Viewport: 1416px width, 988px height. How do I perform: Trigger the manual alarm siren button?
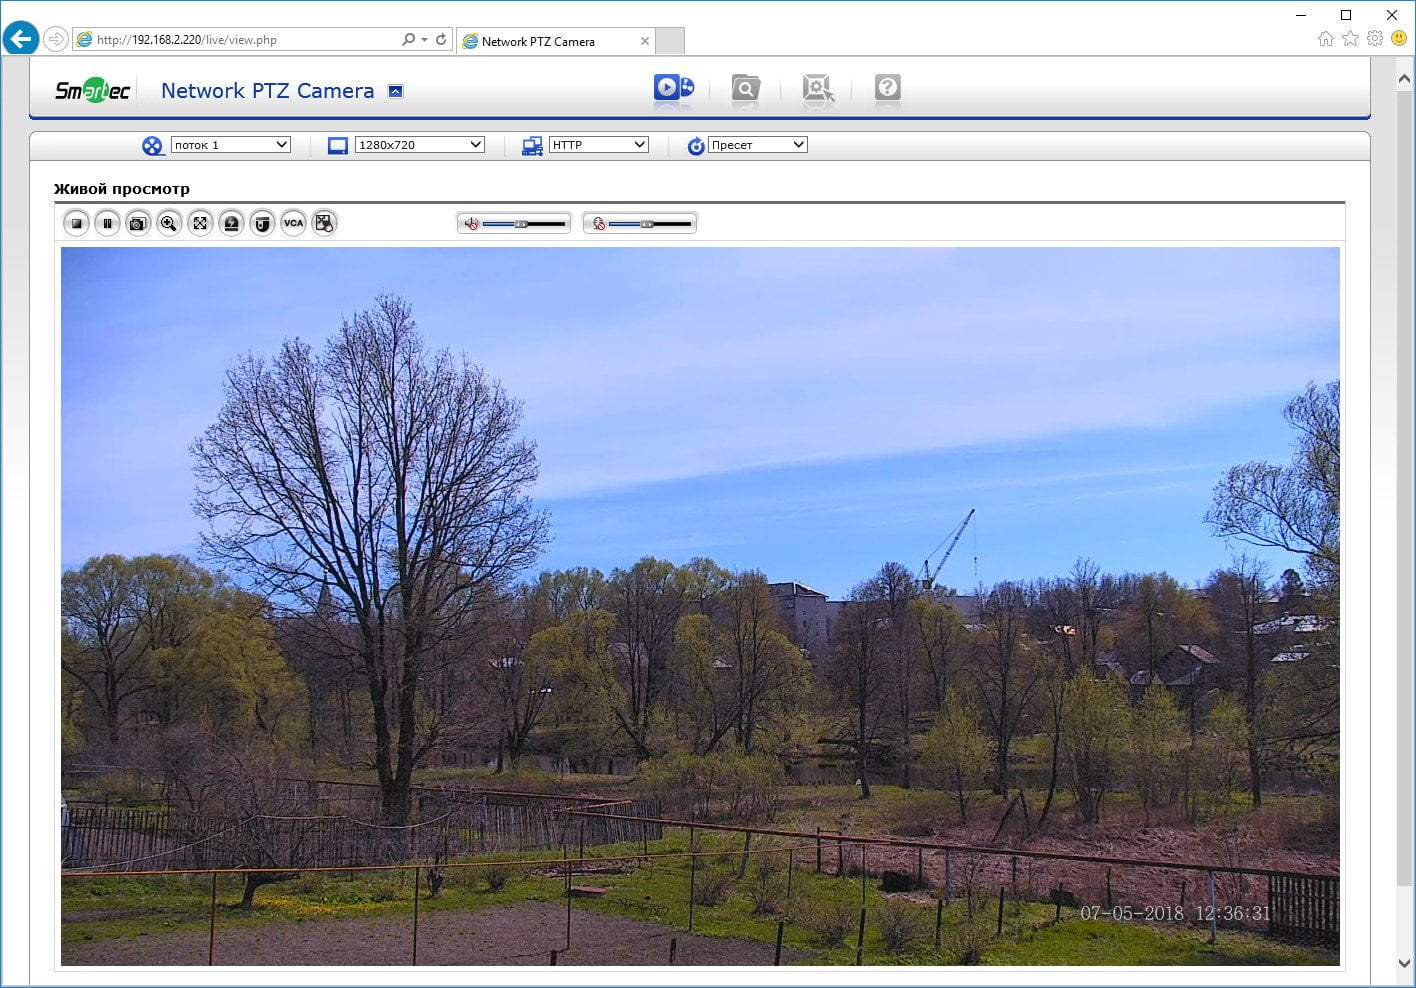click(231, 223)
